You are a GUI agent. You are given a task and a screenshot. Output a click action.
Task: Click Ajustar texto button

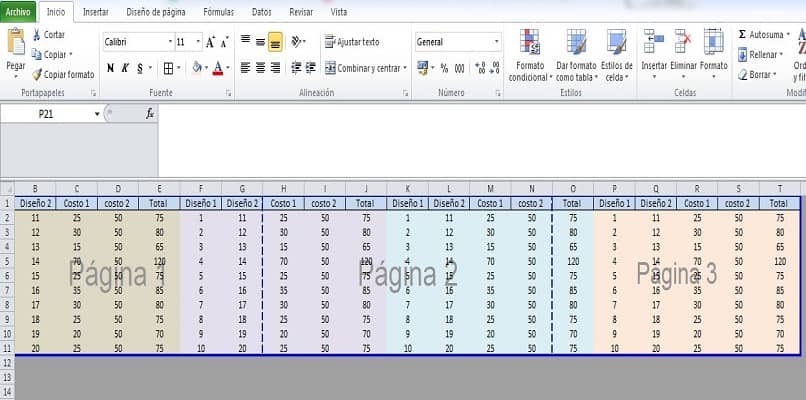pos(352,42)
